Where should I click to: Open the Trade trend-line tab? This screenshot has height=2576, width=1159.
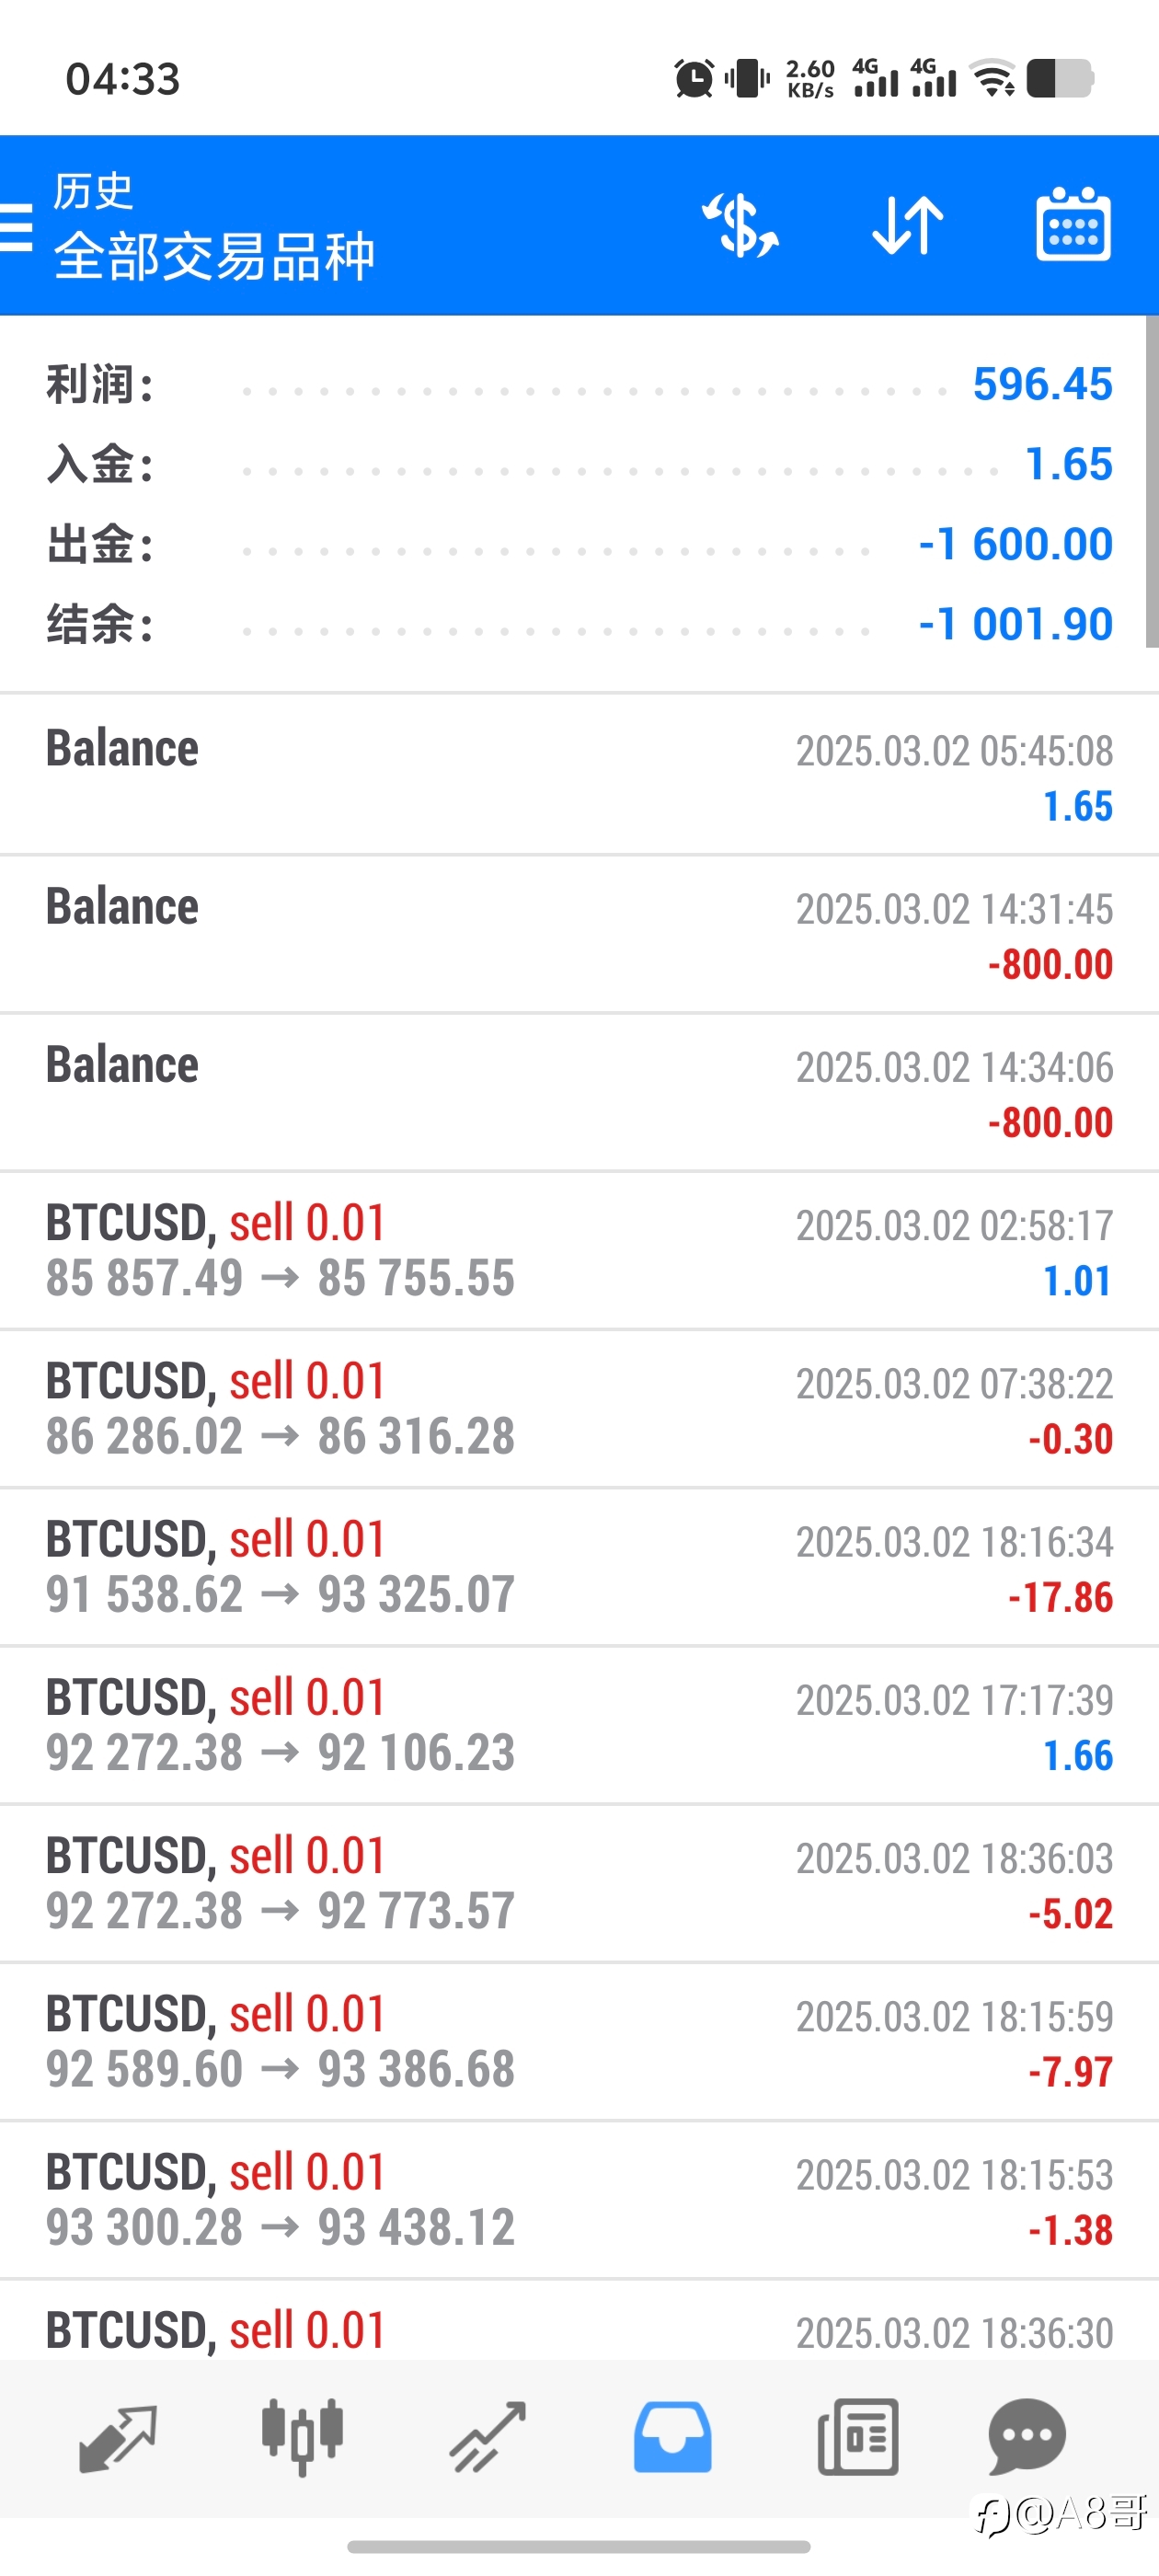pyautogui.click(x=487, y=2438)
